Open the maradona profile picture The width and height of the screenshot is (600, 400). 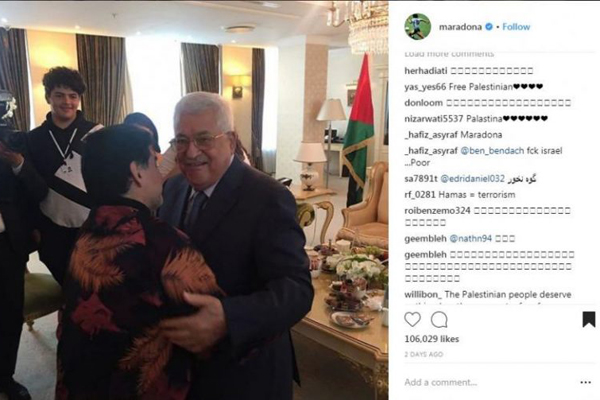[418, 26]
